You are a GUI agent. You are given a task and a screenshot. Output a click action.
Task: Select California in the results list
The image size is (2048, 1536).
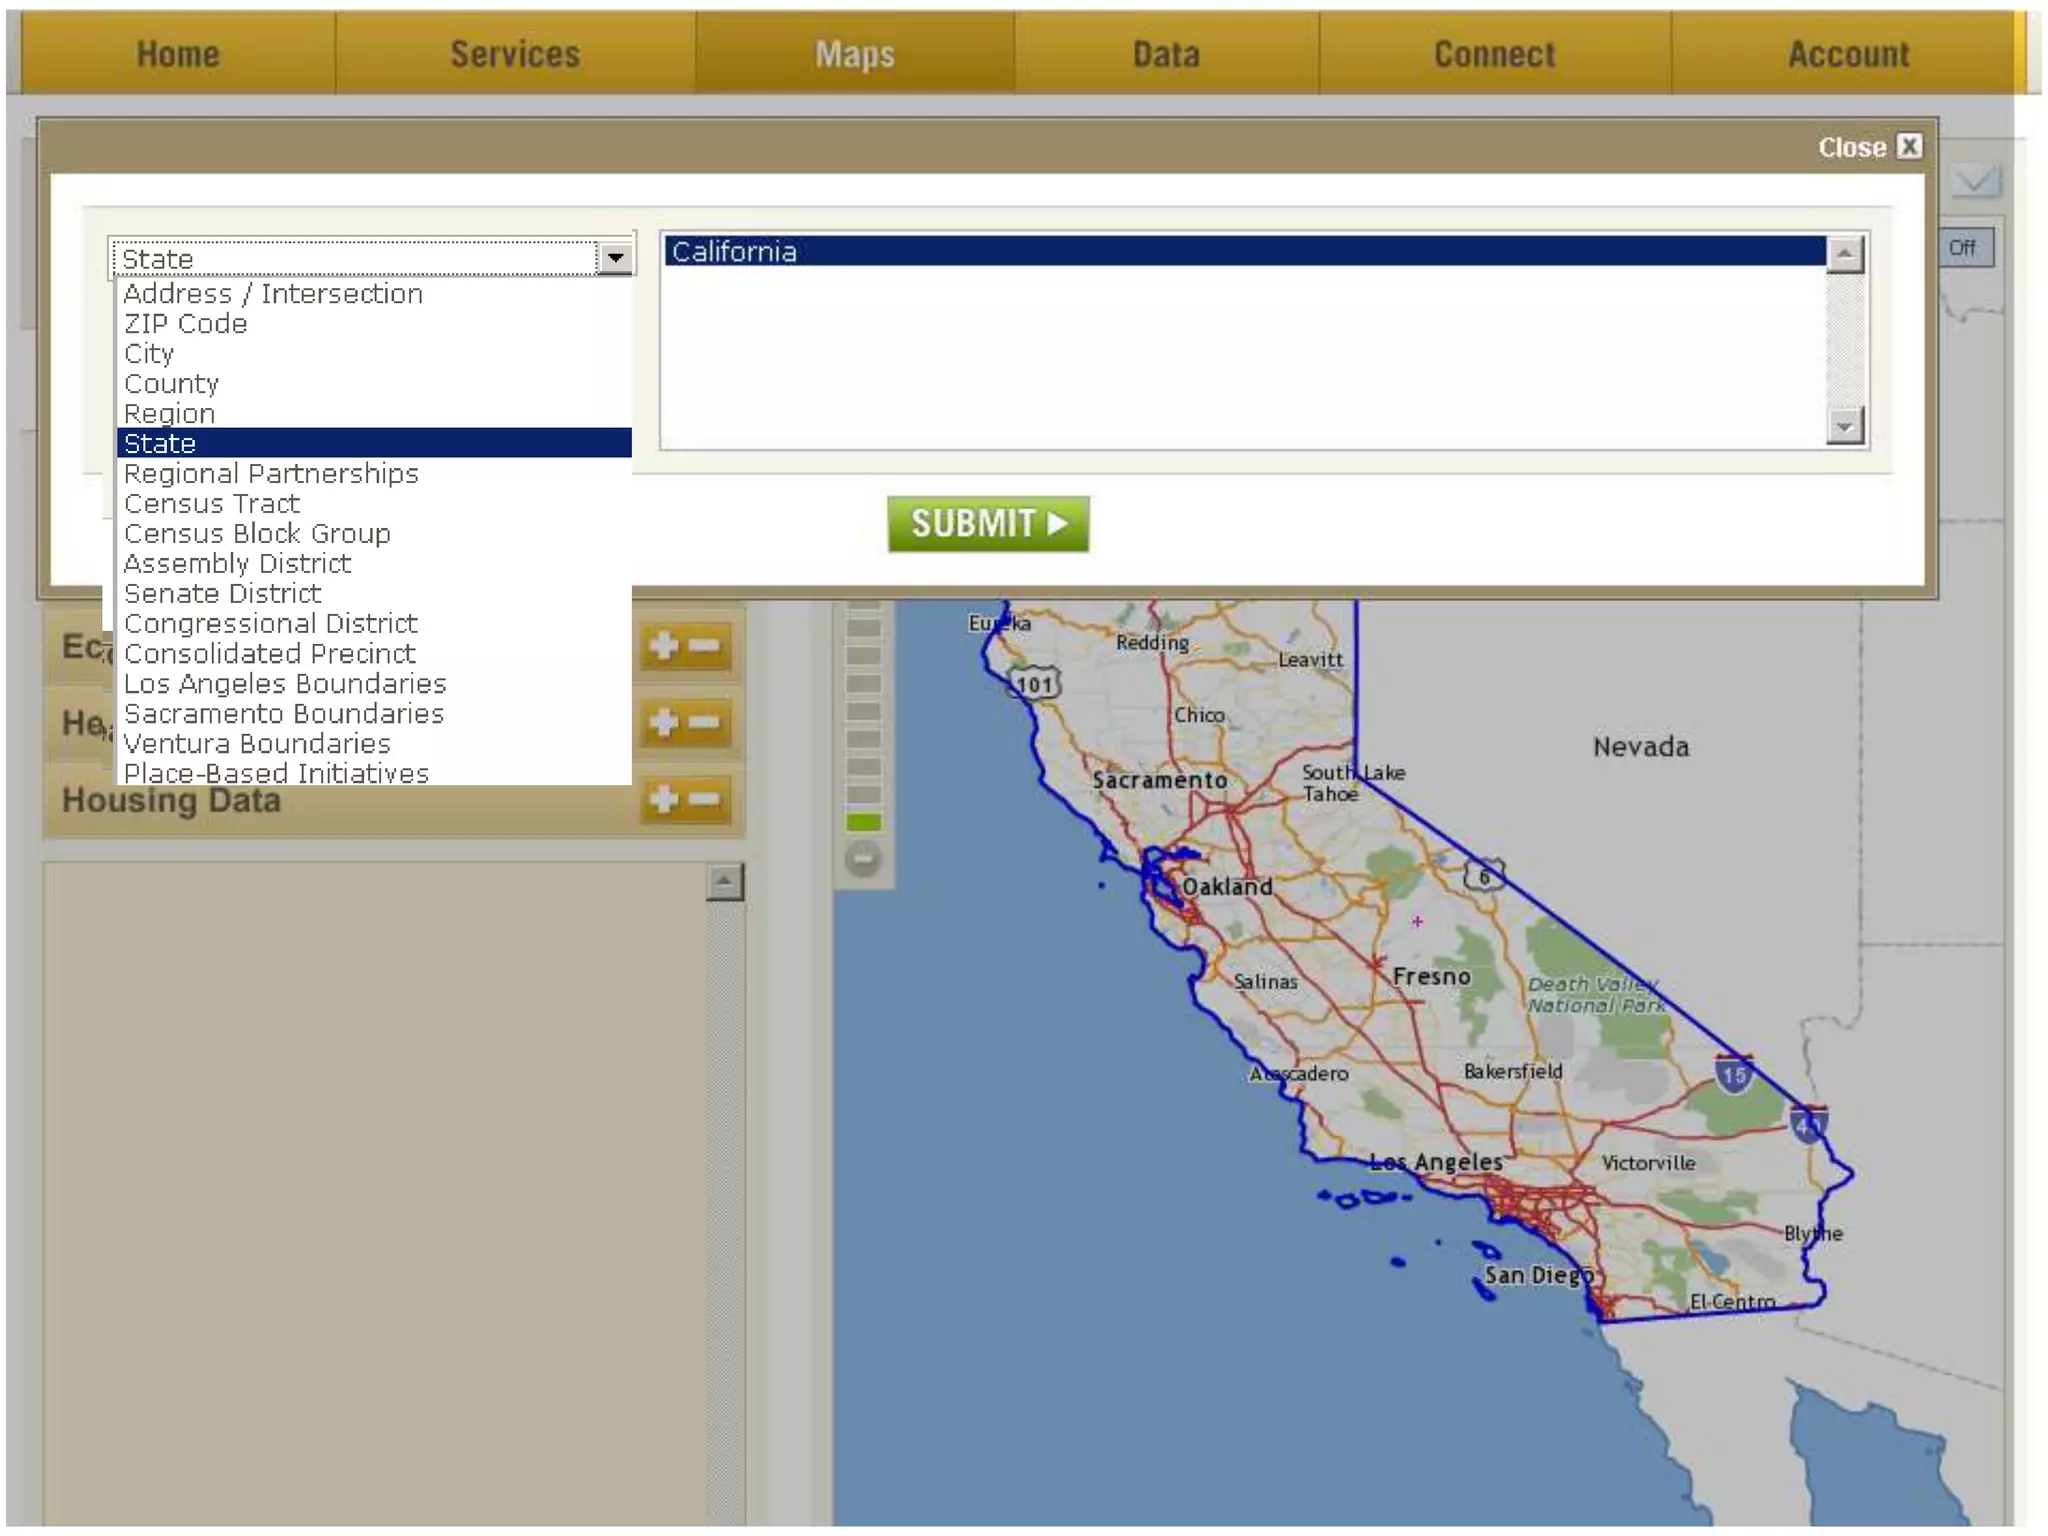click(x=1245, y=251)
